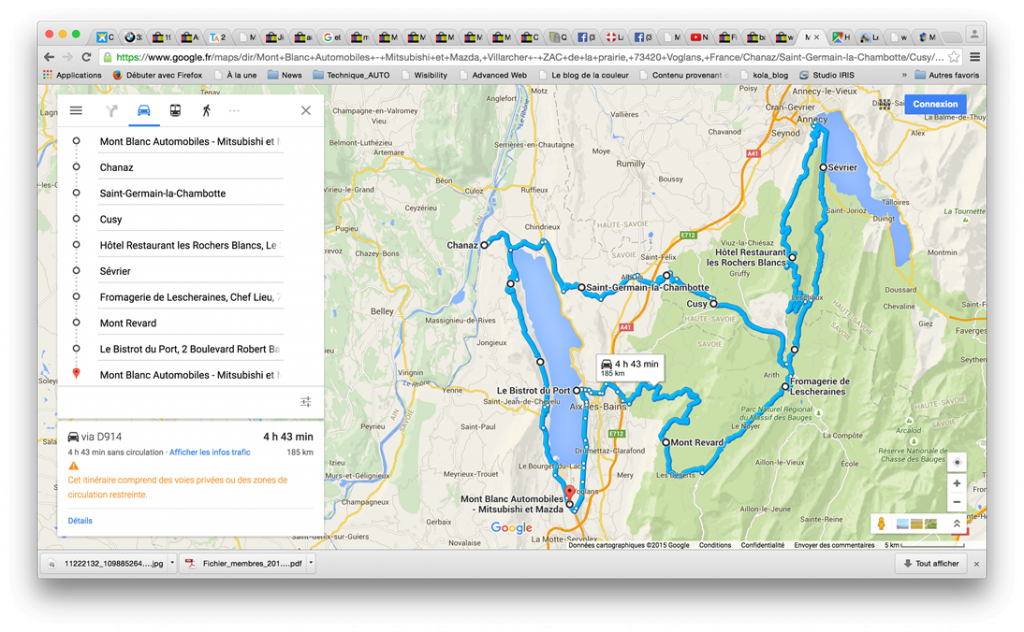1024x632 pixels.
Task: Click the 4 h 43 min route label on map
Action: pyautogui.click(x=630, y=368)
